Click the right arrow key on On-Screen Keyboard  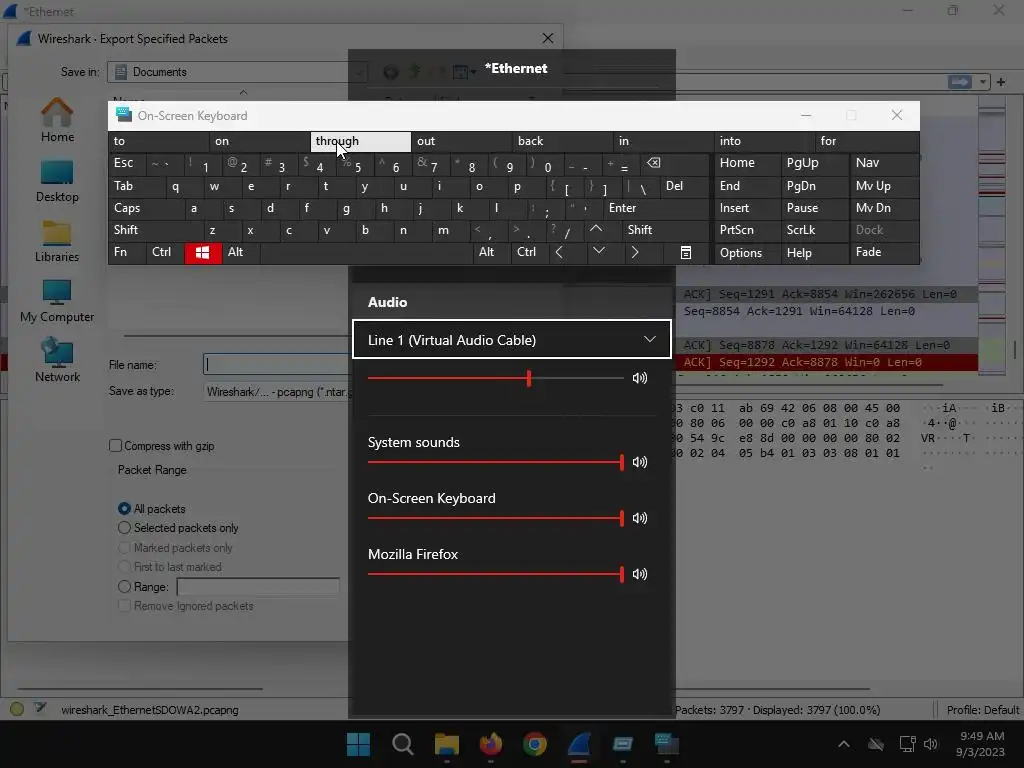(635, 253)
